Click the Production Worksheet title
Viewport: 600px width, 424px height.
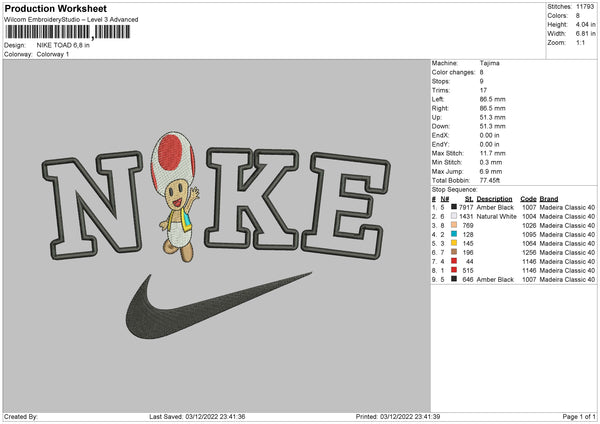point(55,8)
